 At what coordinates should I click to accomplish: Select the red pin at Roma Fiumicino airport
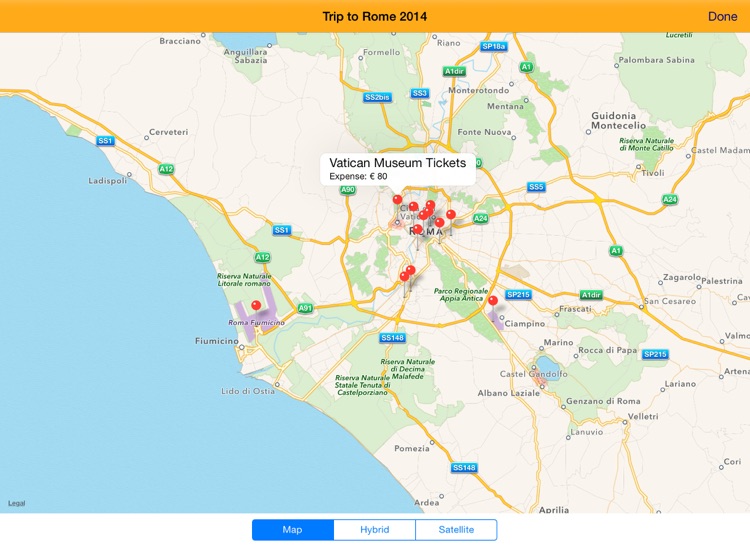click(x=256, y=305)
